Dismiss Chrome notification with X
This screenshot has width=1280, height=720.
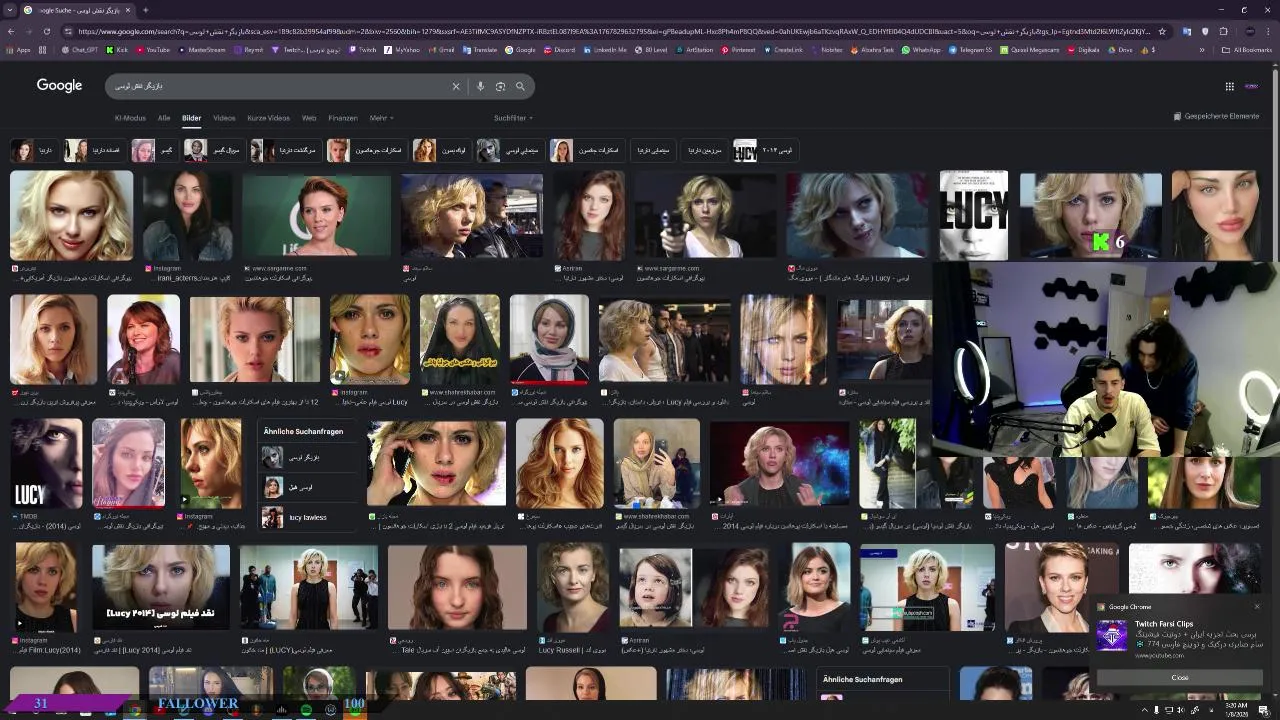coord(1257,606)
